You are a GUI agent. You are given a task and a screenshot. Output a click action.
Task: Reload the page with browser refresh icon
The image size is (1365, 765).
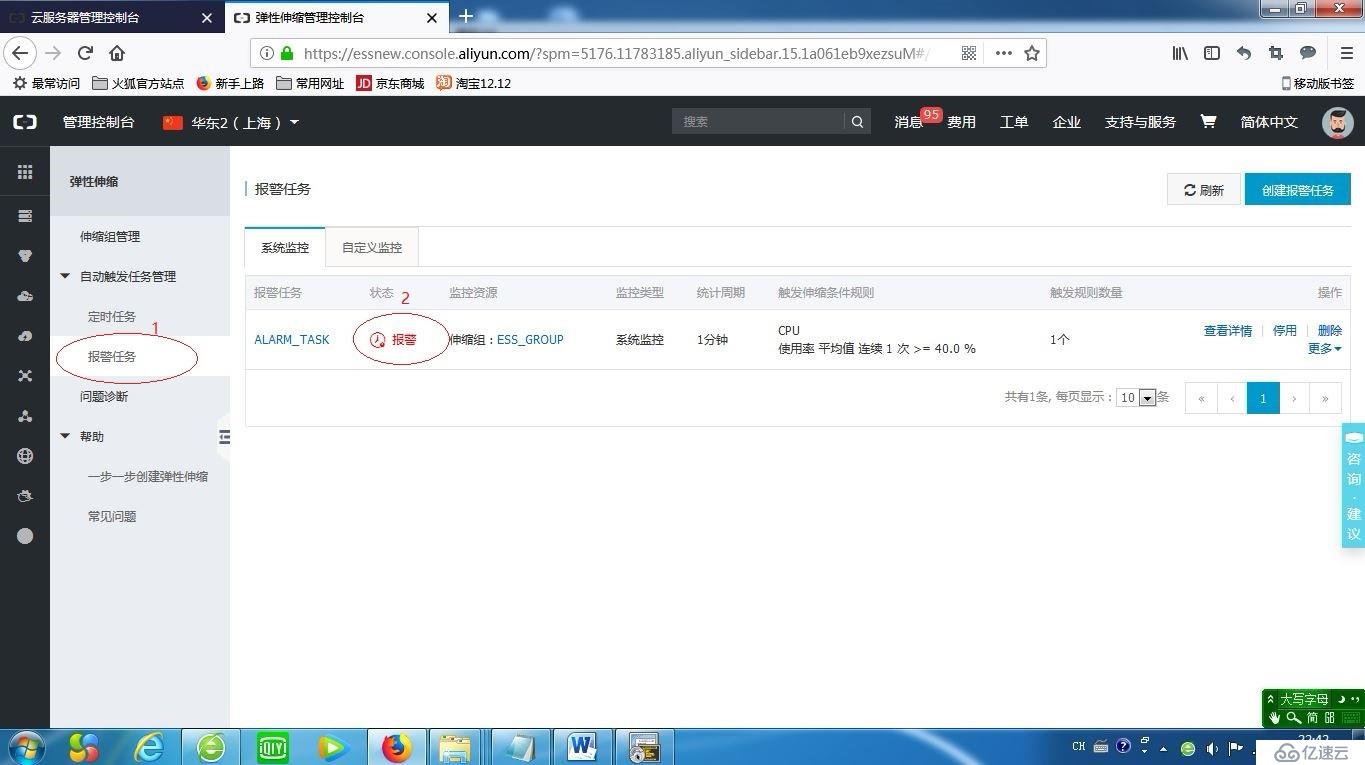pos(85,53)
